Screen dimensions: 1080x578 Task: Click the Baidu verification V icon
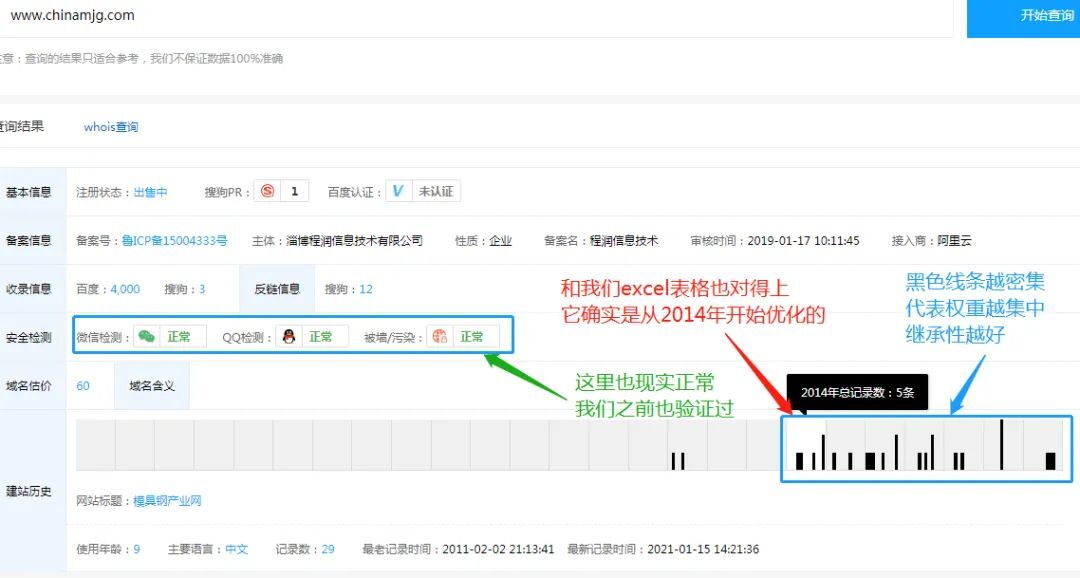[x=398, y=192]
